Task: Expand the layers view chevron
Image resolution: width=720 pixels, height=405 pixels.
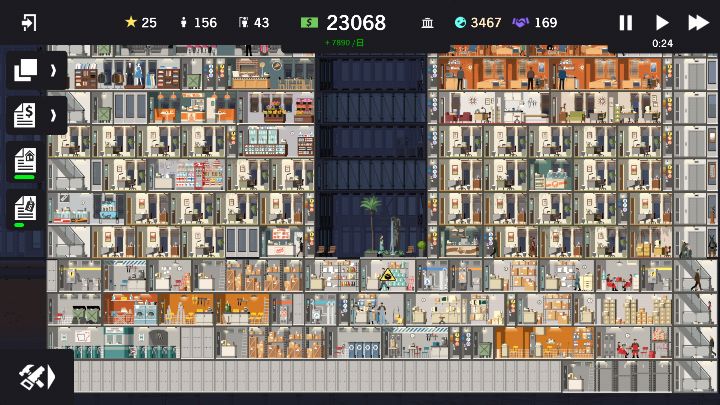Action: click(53, 70)
